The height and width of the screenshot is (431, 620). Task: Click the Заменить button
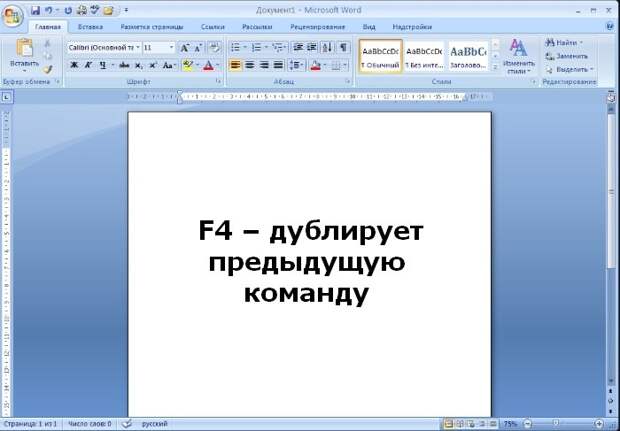(x=567, y=56)
